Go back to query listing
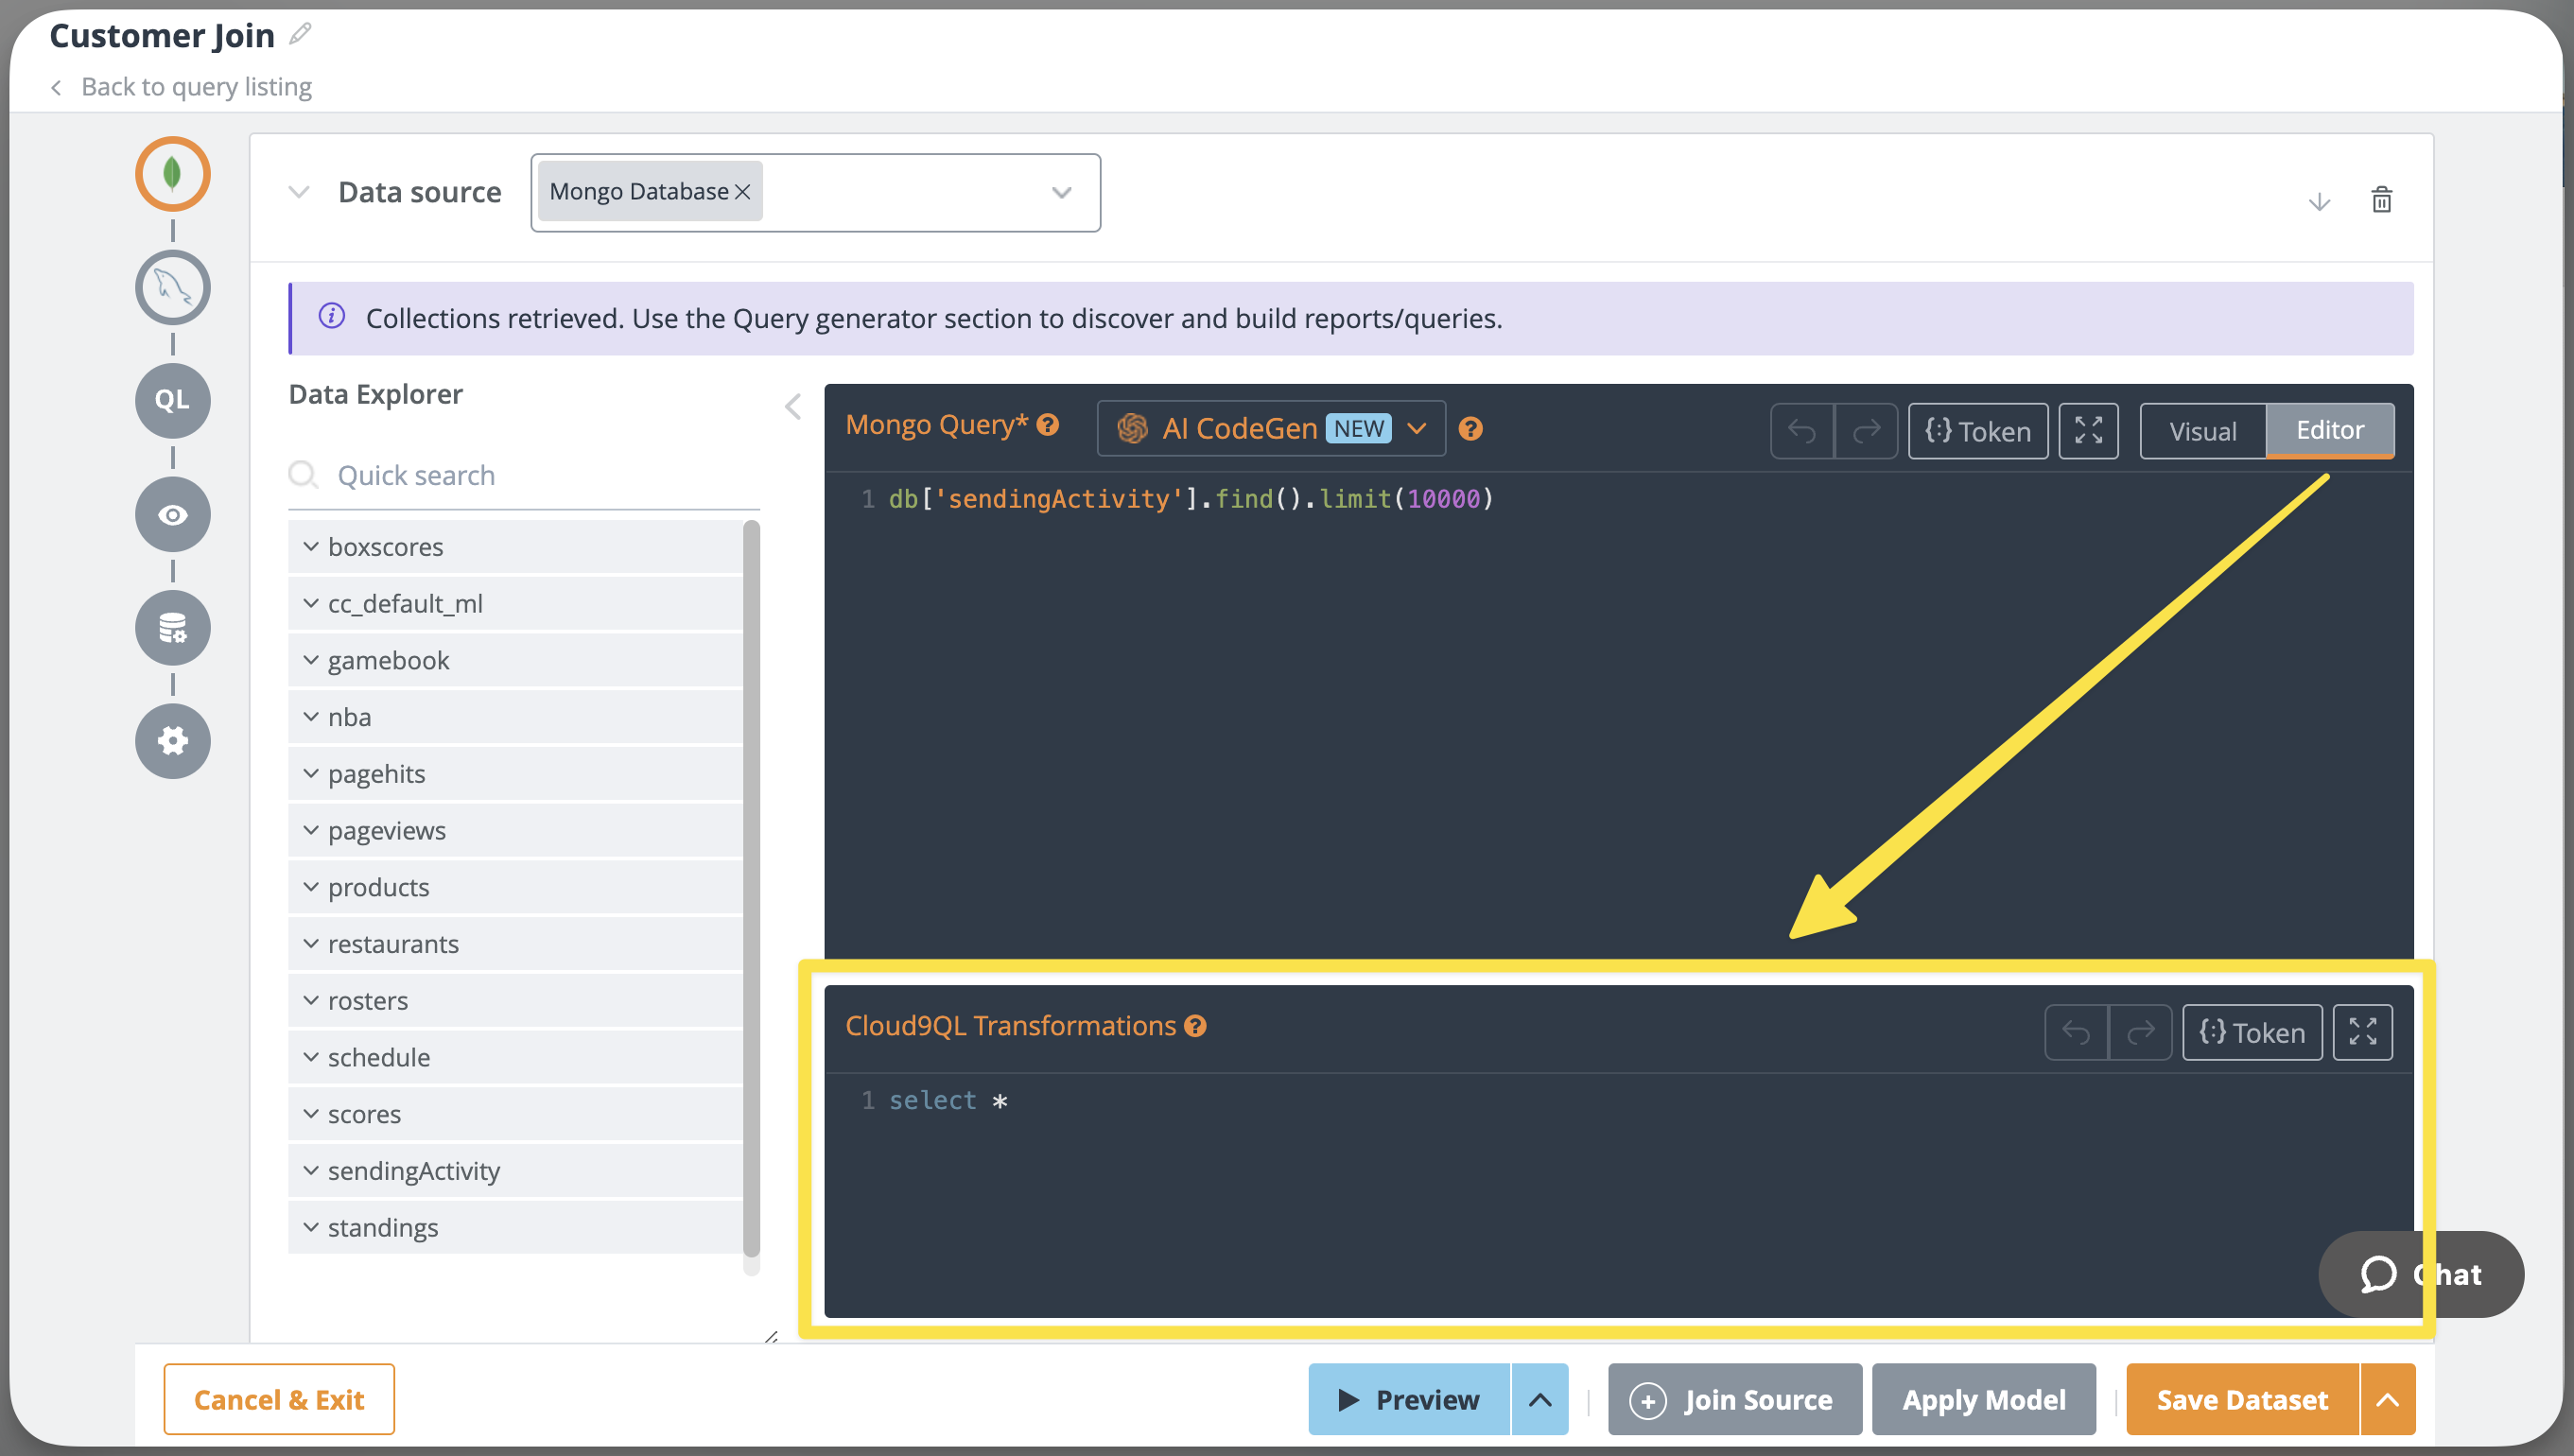This screenshot has width=2574, height=1456. coord(196,87)
